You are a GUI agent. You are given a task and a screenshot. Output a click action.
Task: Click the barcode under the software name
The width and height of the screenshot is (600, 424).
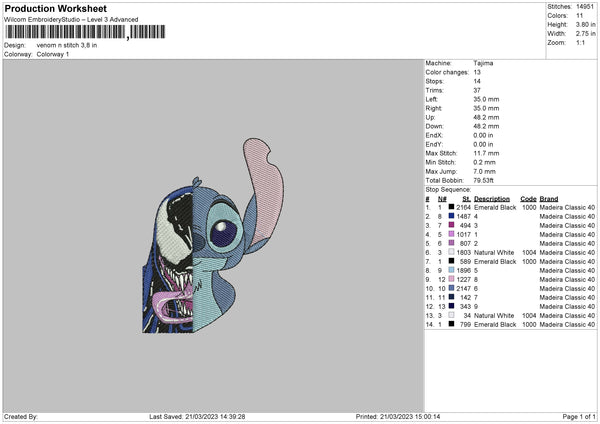[85, 32]
